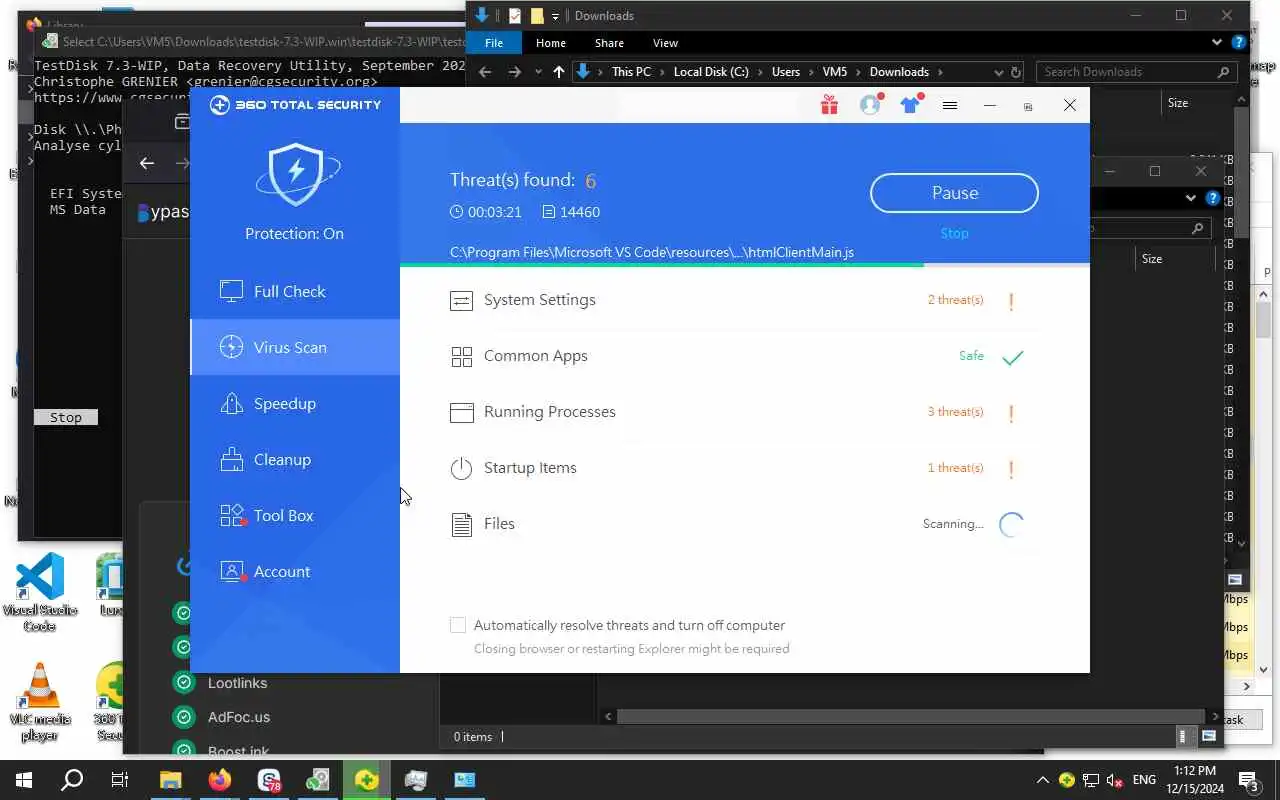Open recent locations dropdown in Explorer

click(x=538, y=72)
